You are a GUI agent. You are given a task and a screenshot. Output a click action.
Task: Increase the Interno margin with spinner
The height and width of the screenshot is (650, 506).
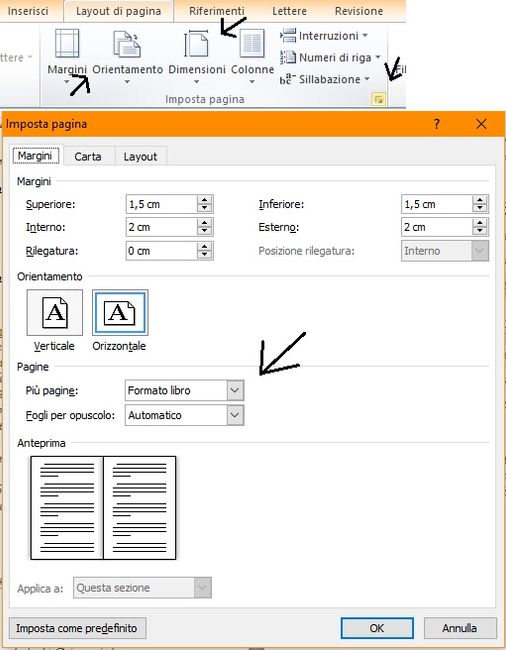pyautogui.click(x=205, y=223)
